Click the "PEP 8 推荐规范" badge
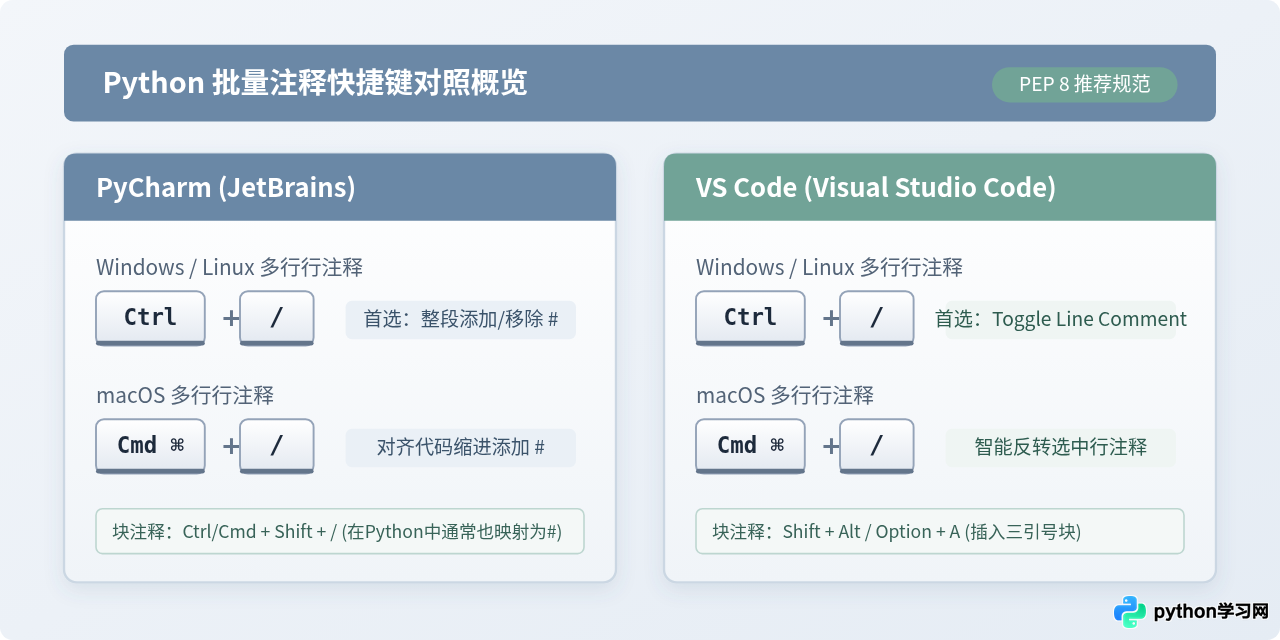The width and height of the screenshot is (1280, 640). tap(1084, 84)
